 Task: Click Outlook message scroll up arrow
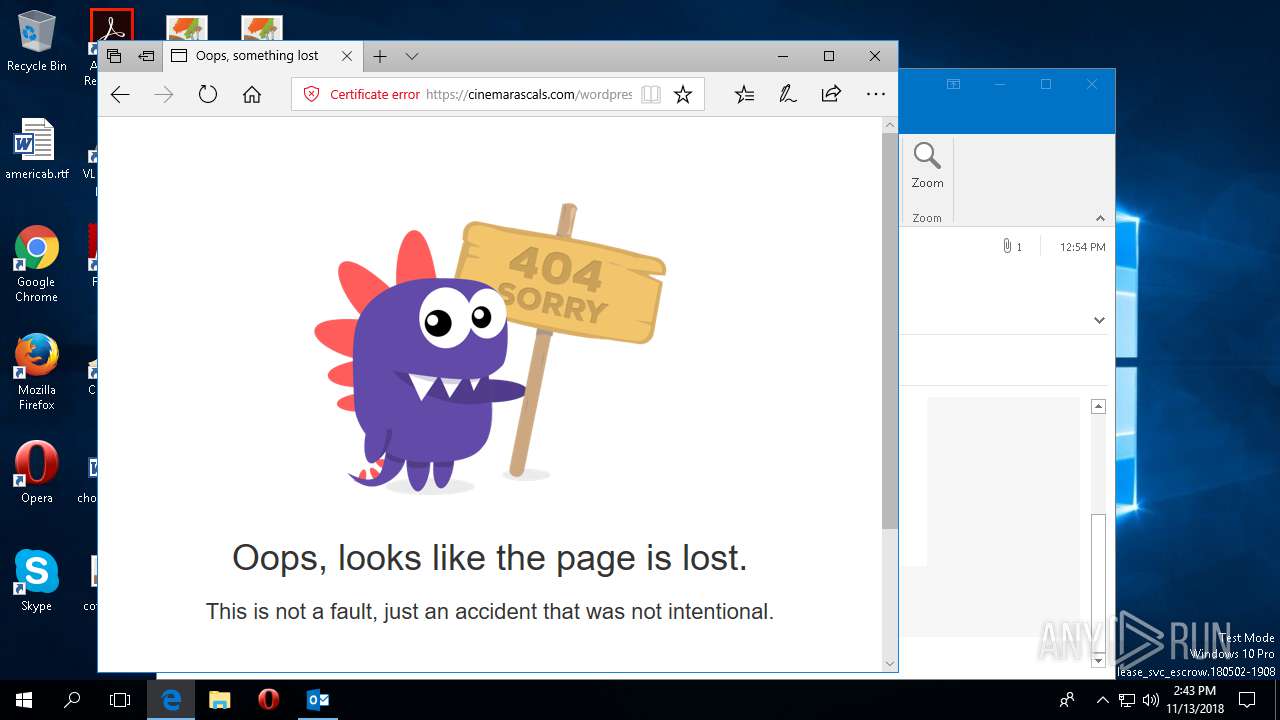click(x=1098, y=406)
